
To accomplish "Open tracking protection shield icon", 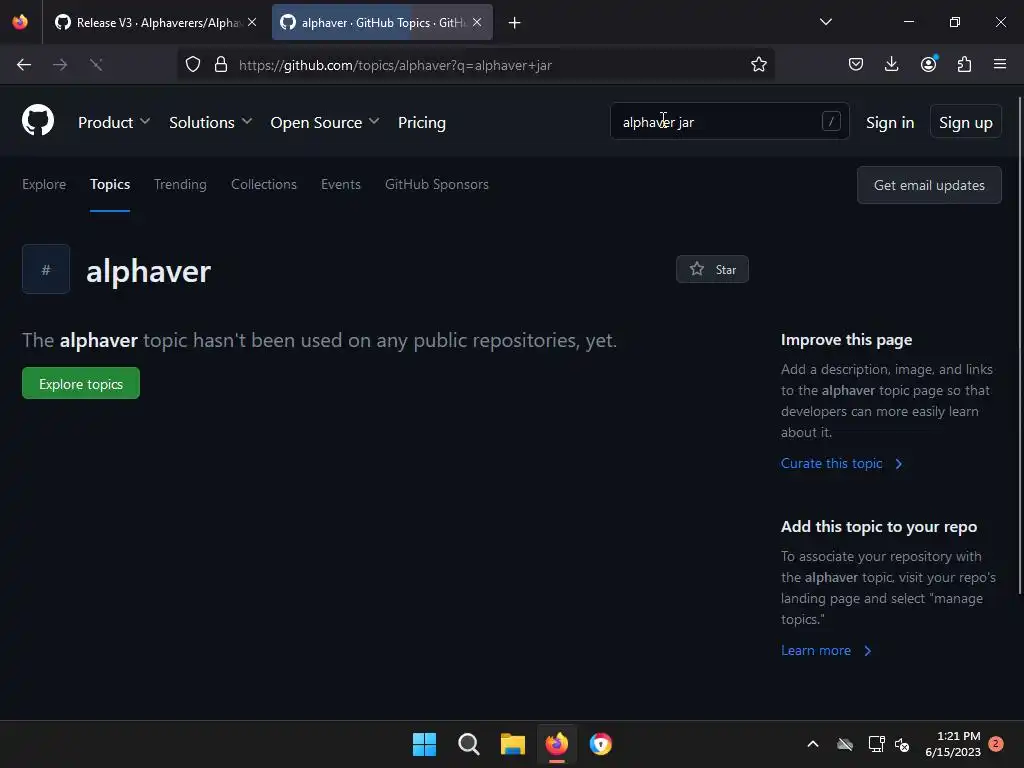I will pyautogui.click(x=193, y=65).
